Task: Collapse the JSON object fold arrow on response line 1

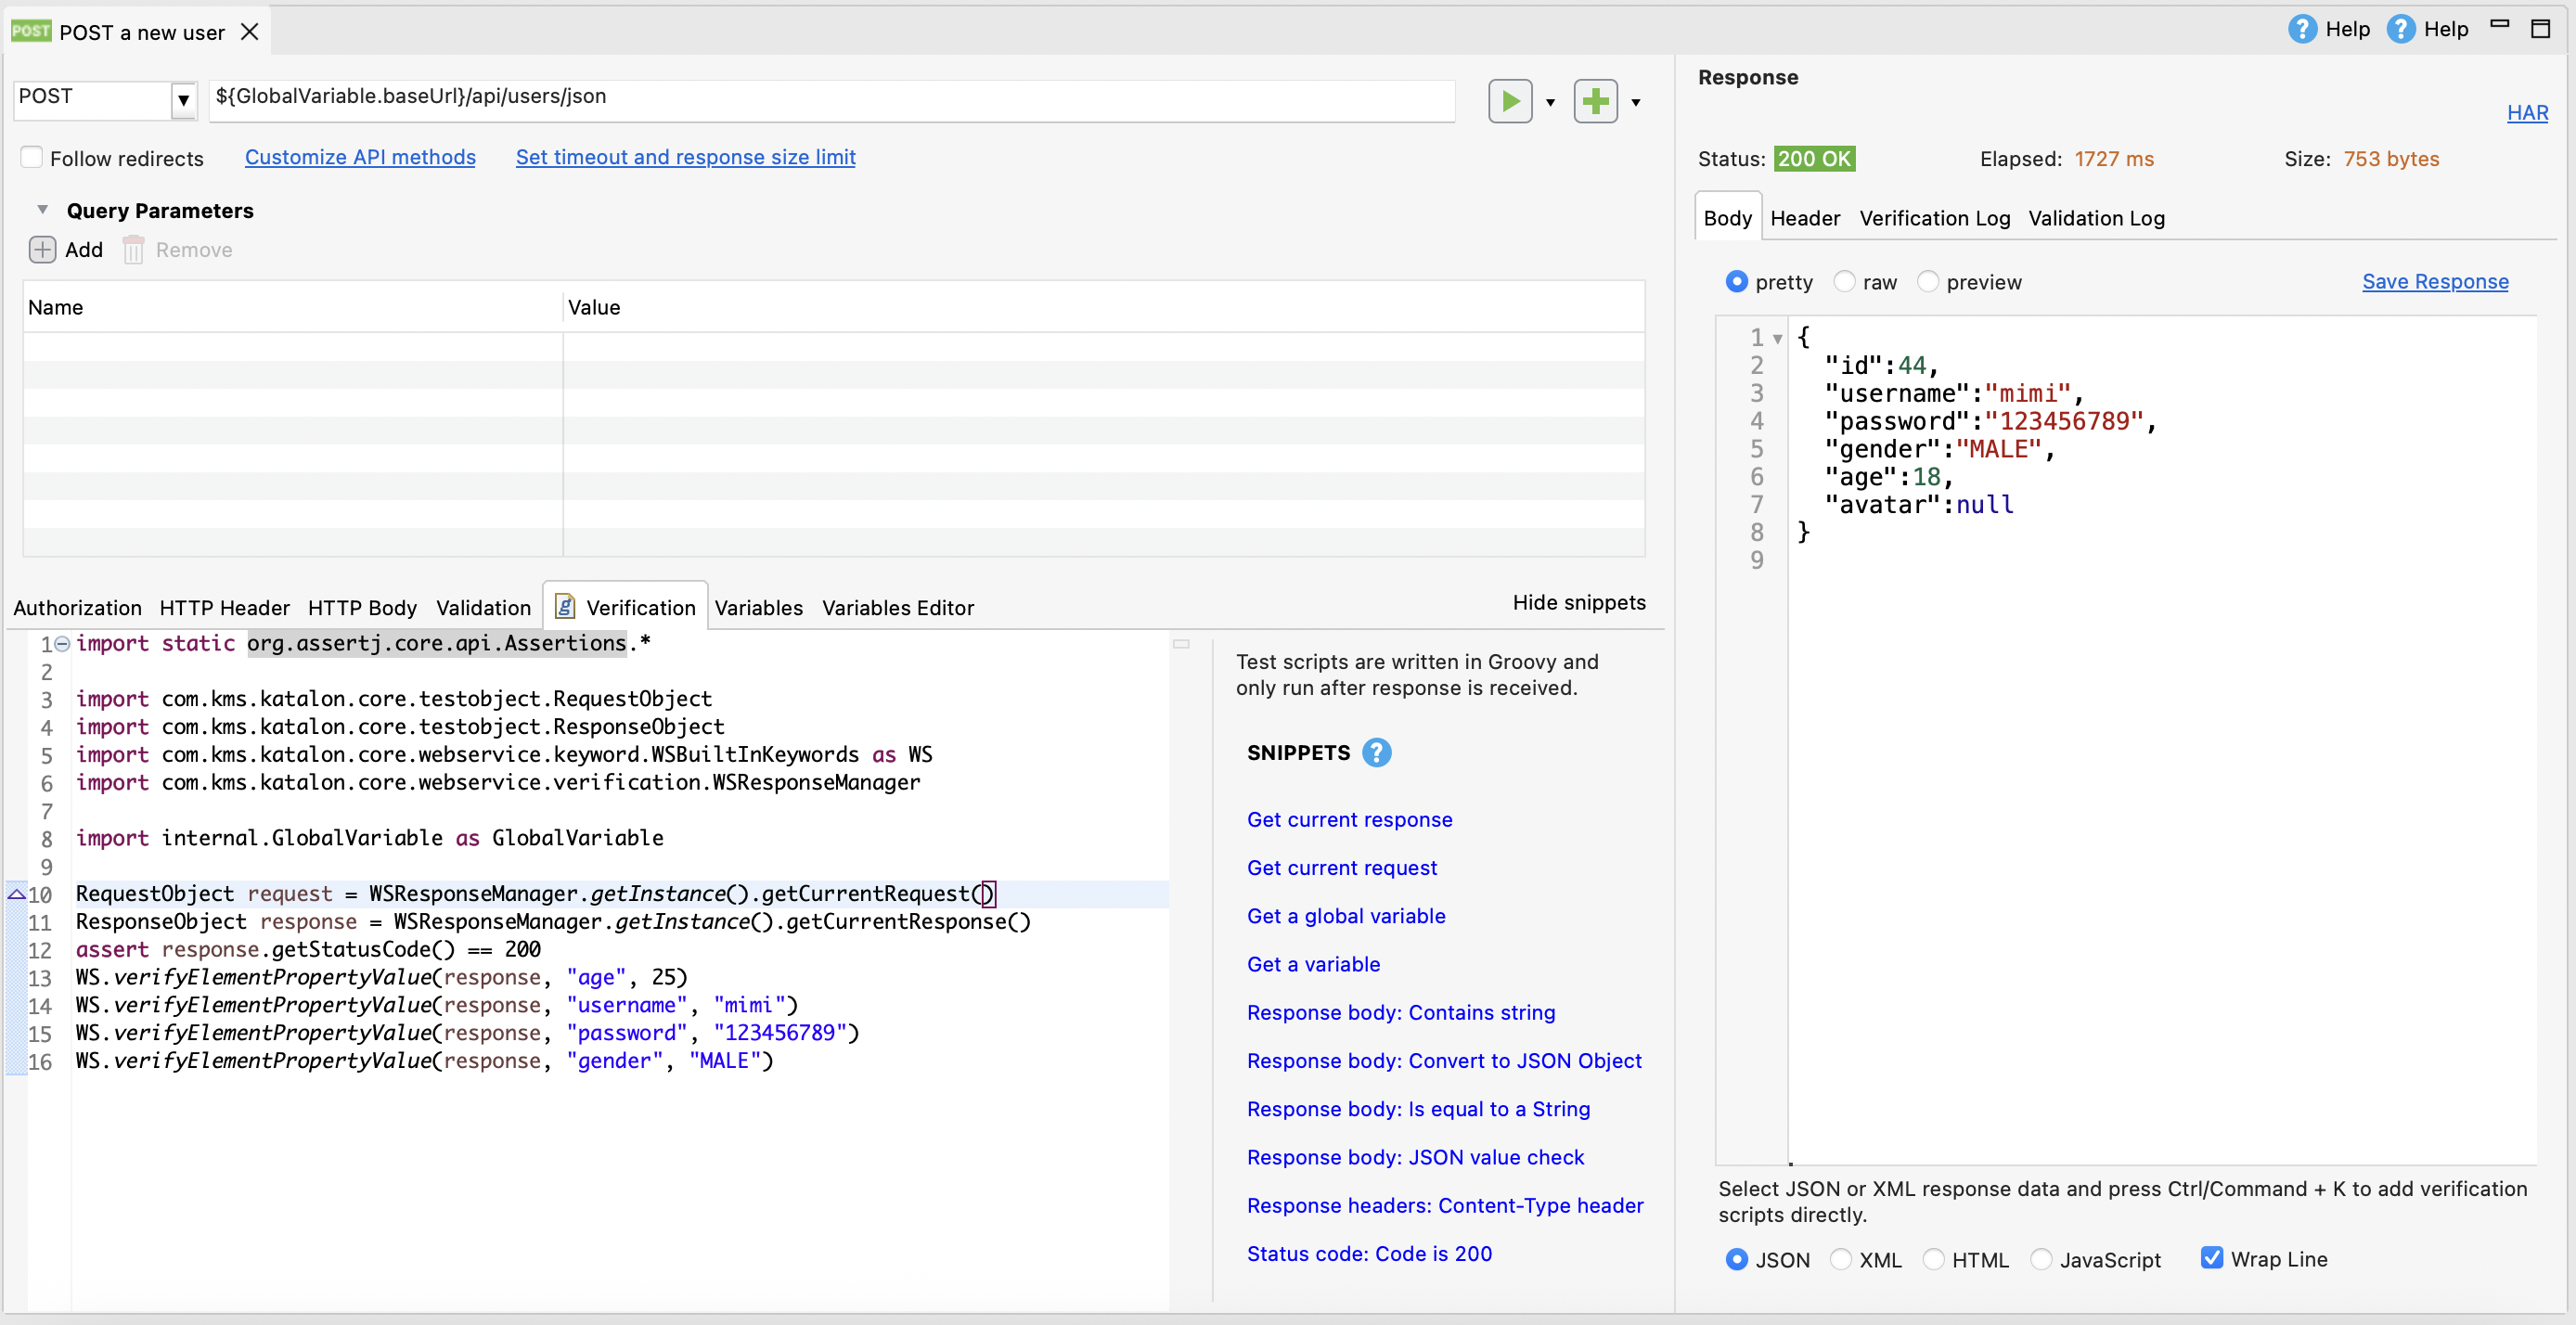Action: click(1777, 339)
